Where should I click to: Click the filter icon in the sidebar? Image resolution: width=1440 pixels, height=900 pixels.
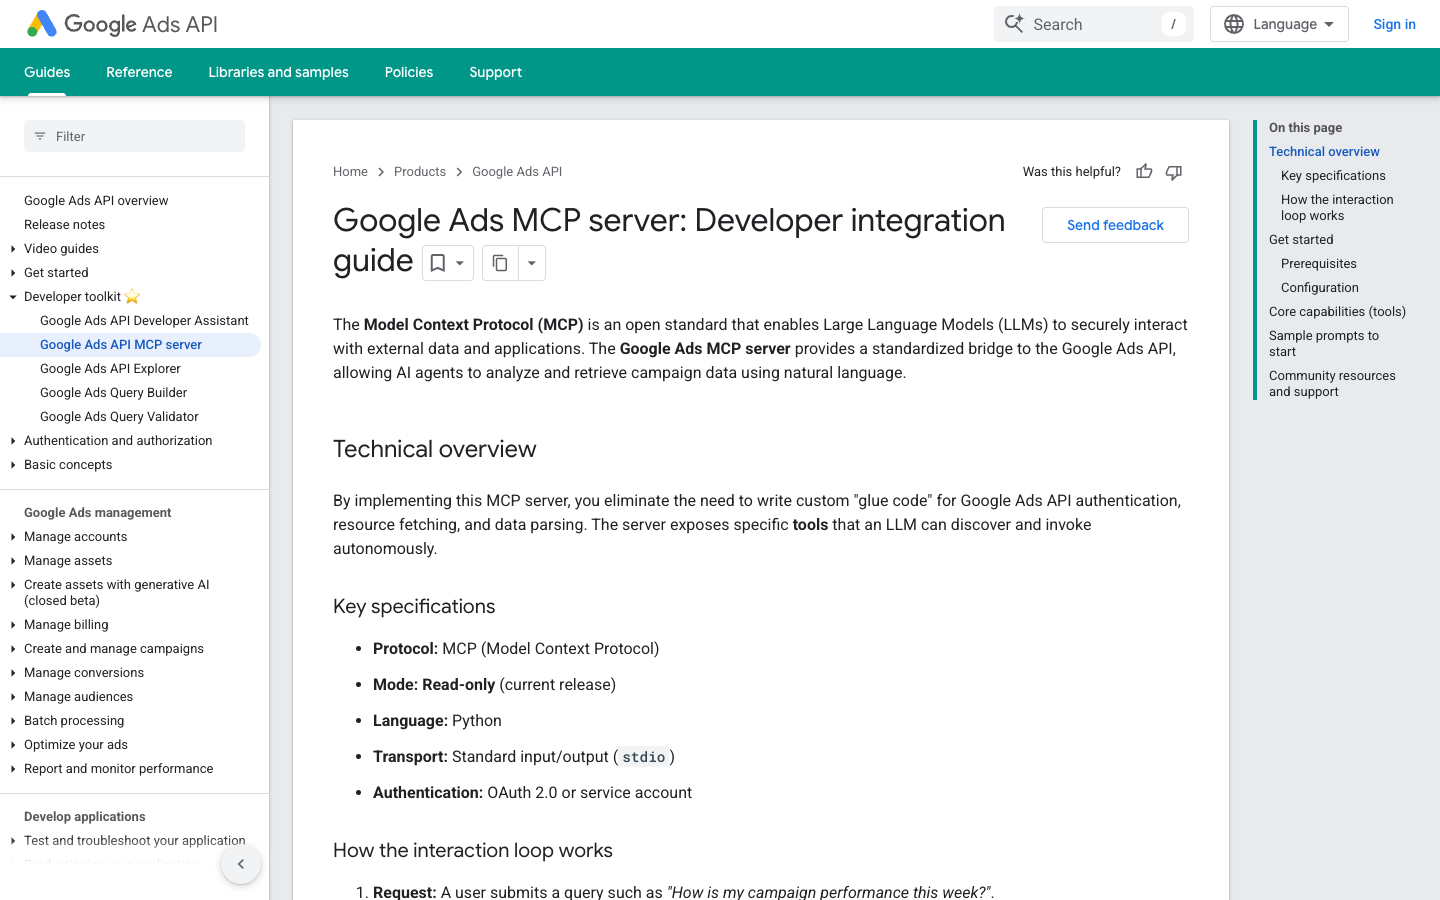(39, 135)
